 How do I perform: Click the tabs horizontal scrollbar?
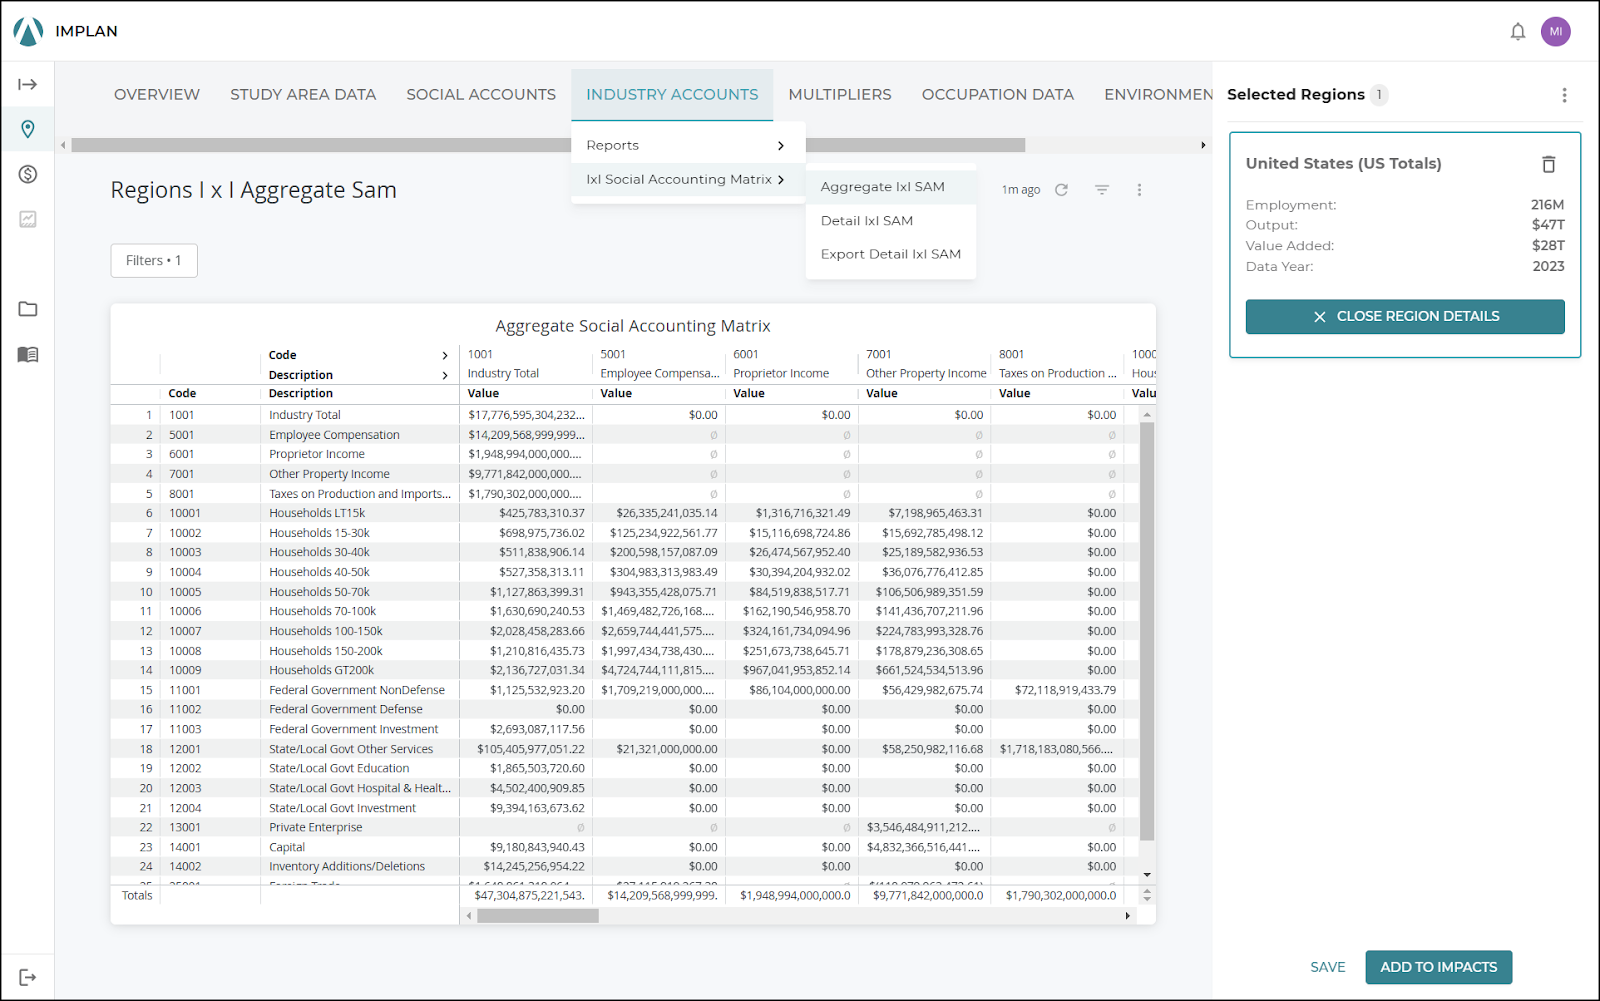pos(548,145)
